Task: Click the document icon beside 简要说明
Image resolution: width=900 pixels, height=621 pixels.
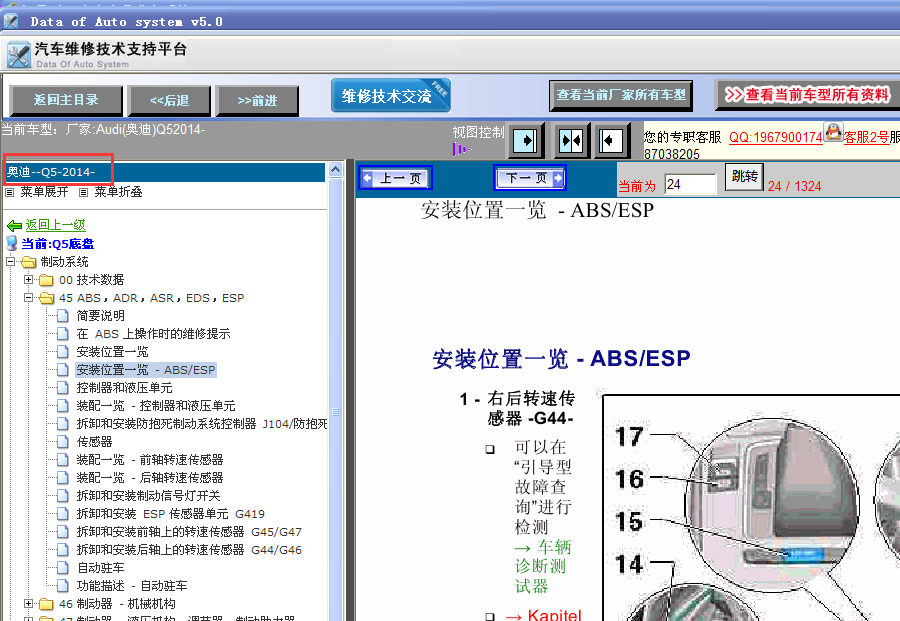Action: coord(63,316)
